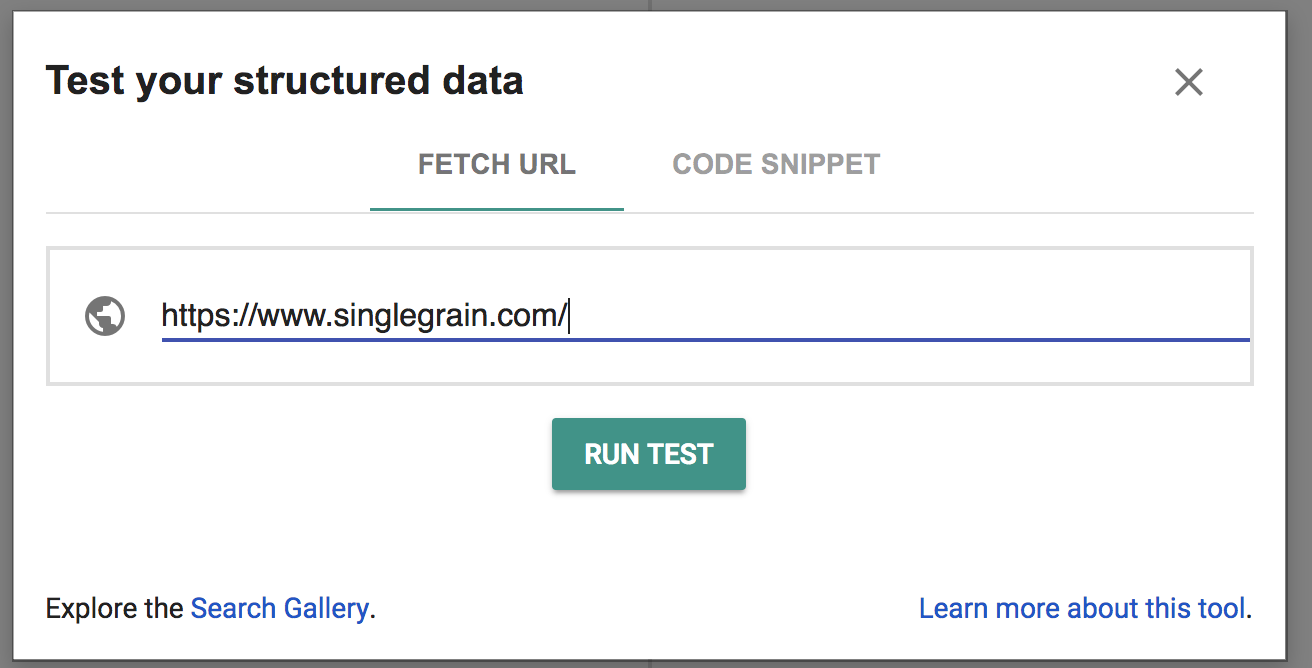Close the structured data test dialog
This screenshot has width=1312, height=668.
[1188, 82]
